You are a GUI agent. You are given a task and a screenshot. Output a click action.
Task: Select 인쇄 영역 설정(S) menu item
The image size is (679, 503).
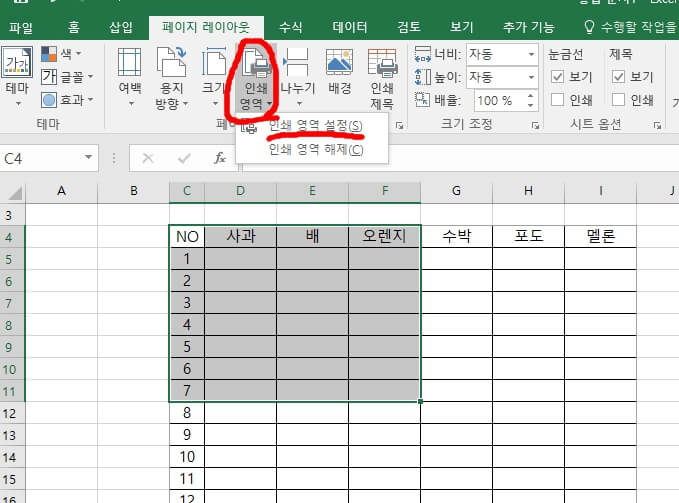tap(312, 126)
